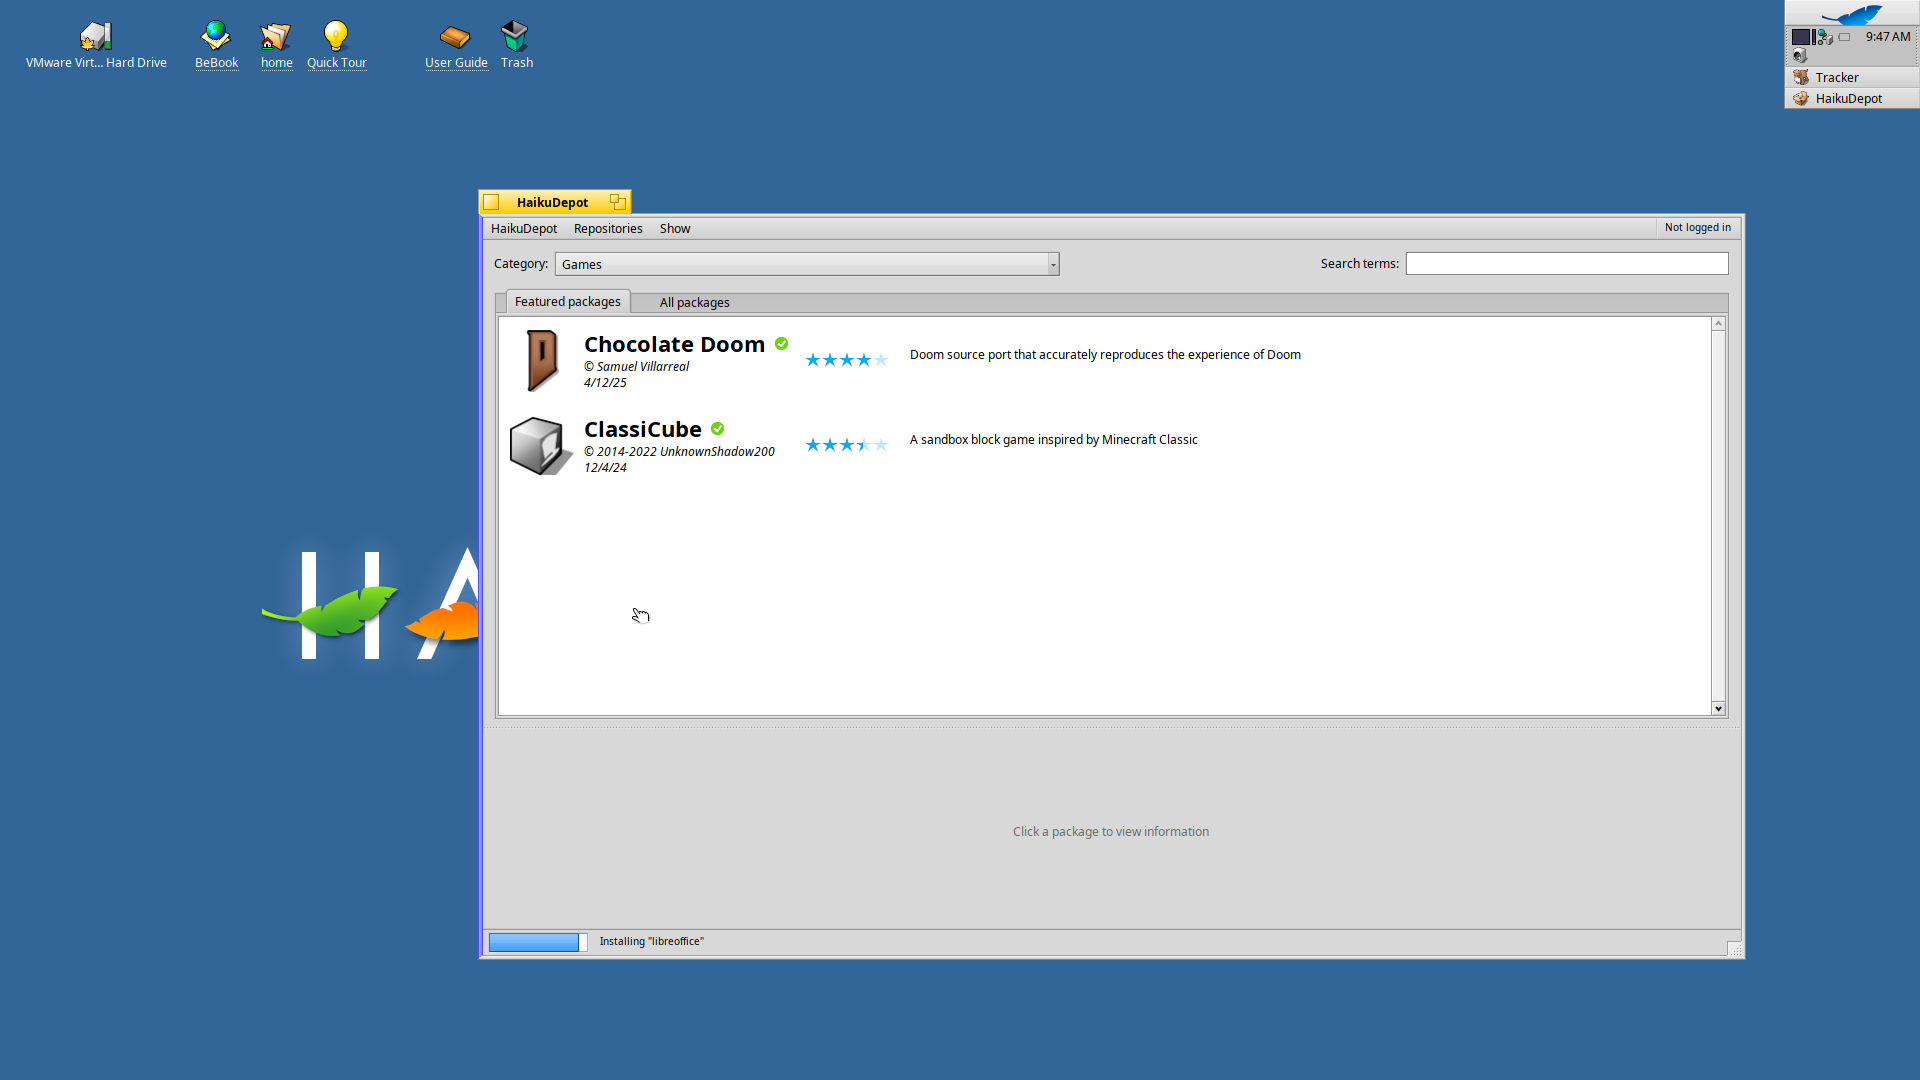Launch the Quick Tour lightbulb icon

[x=336, y=37]
